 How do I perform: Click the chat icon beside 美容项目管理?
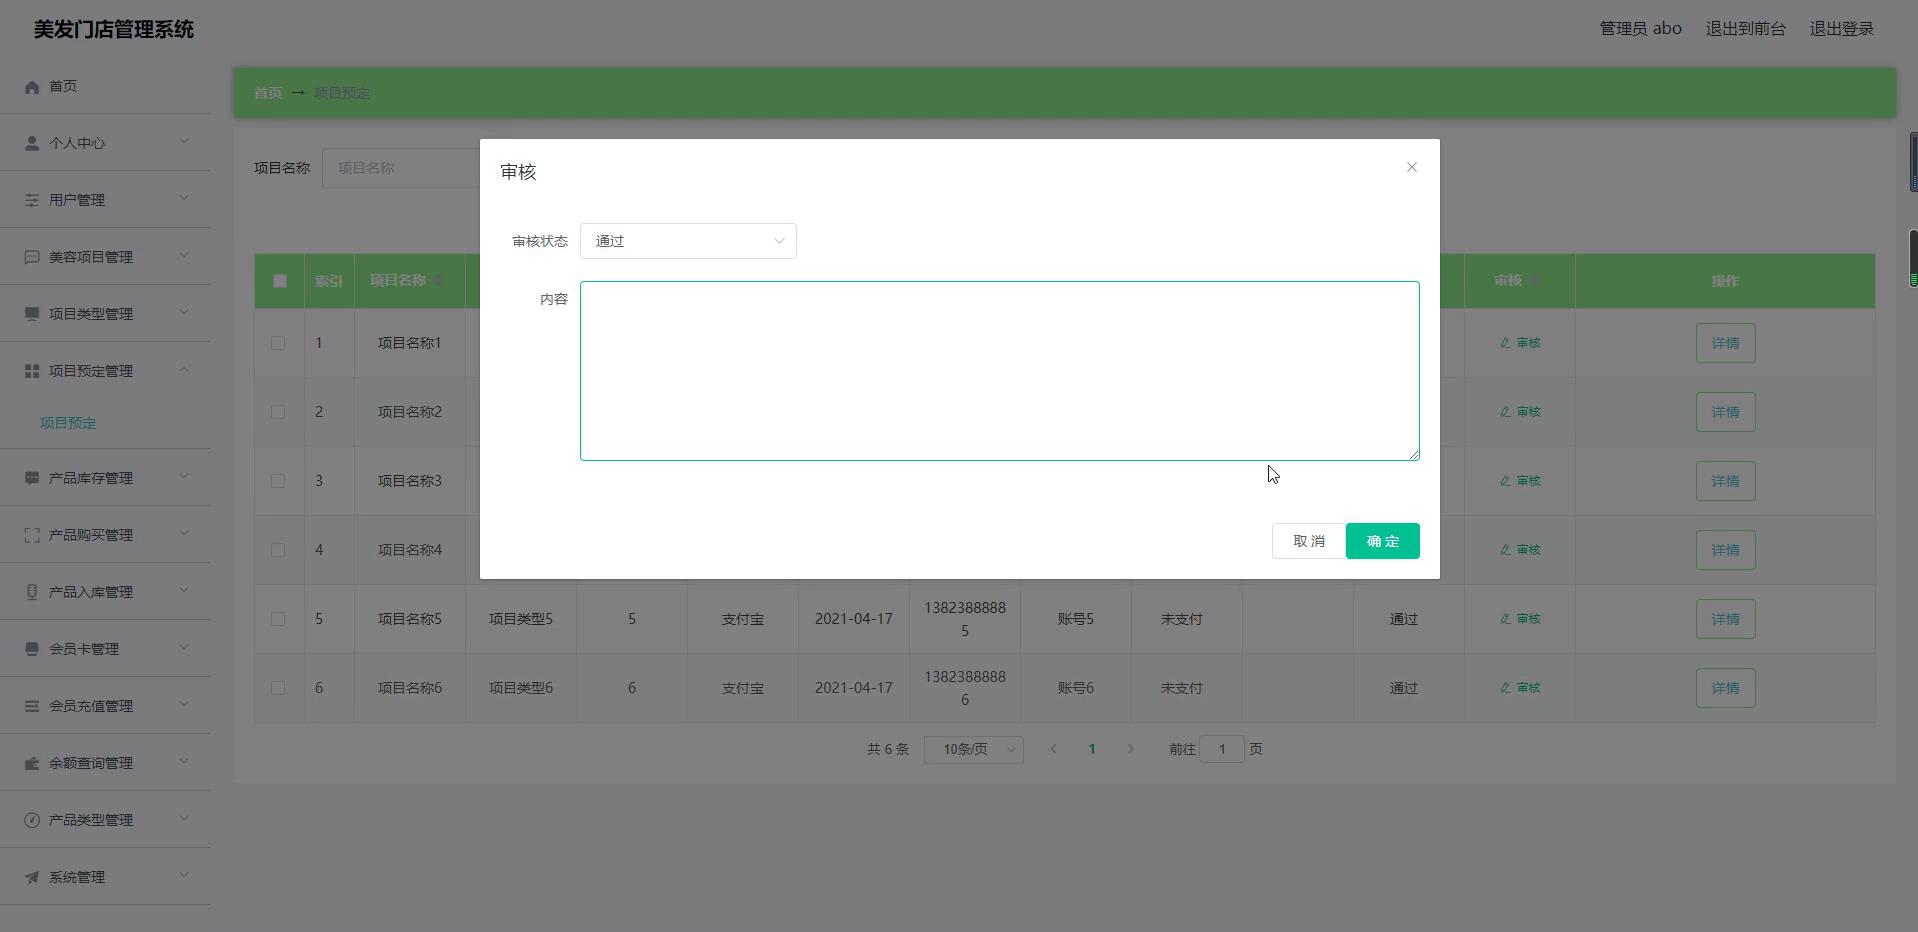[x=32, y=257]
